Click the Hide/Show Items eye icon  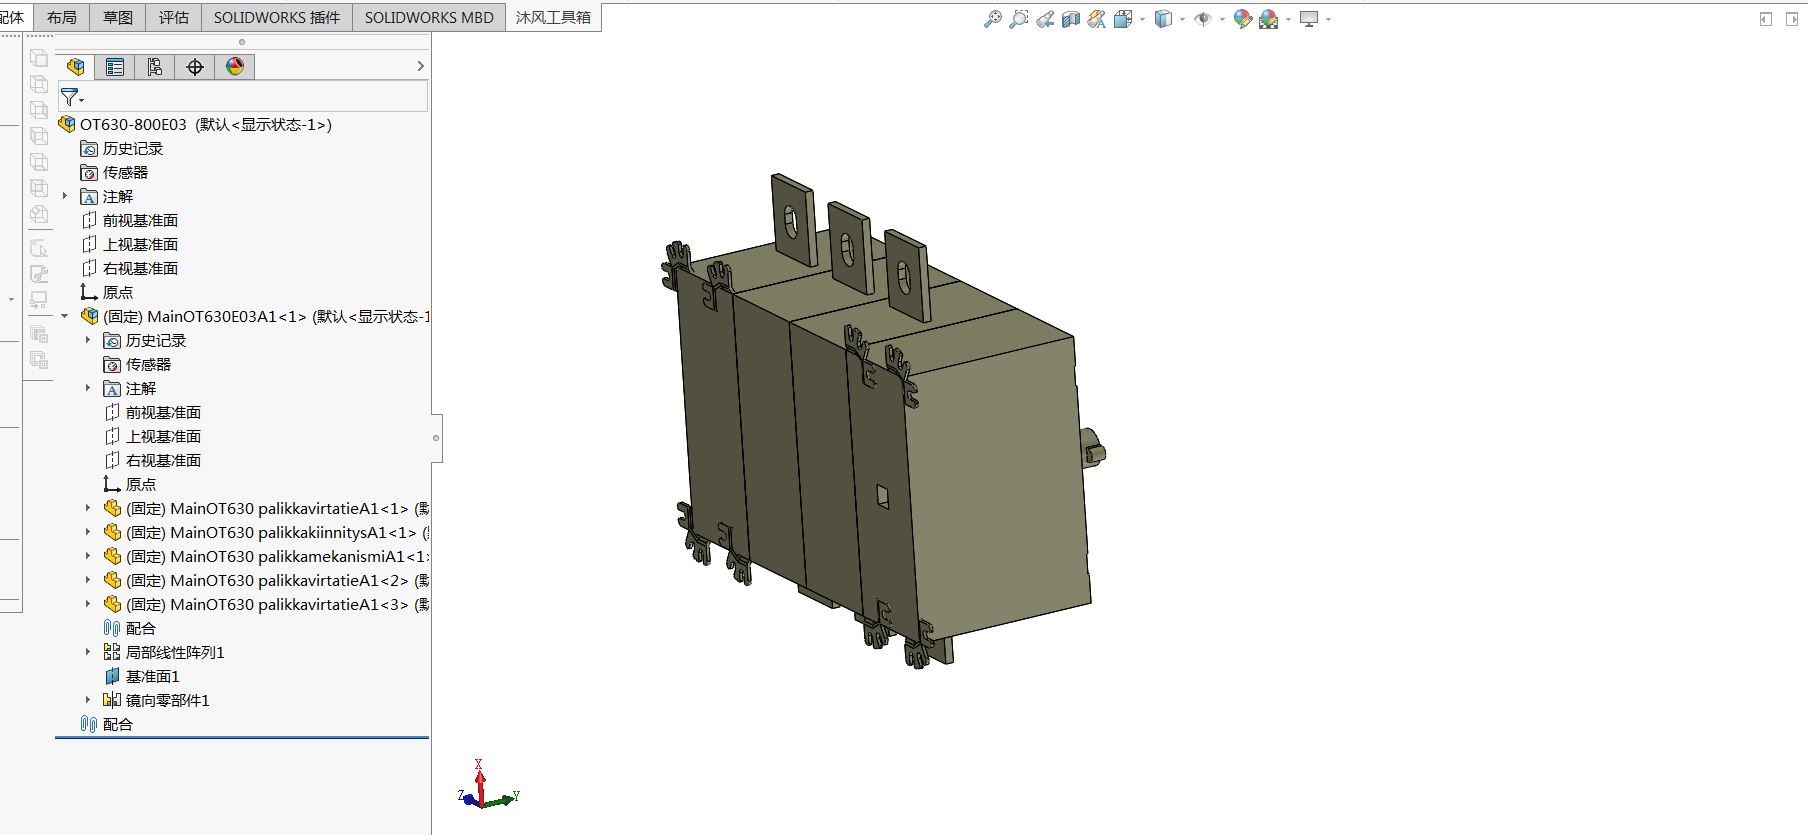pyautogui.click(x=1203, y=19)
